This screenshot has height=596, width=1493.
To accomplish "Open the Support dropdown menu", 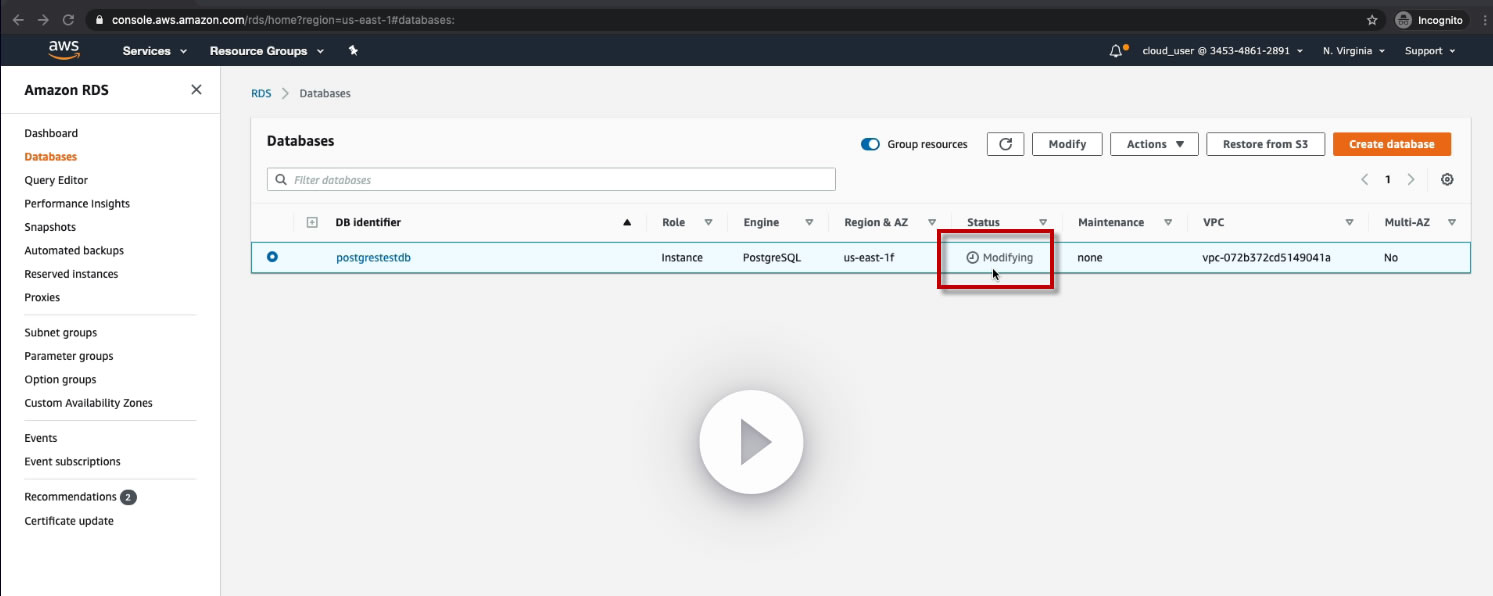I will tap(1430, 51).
